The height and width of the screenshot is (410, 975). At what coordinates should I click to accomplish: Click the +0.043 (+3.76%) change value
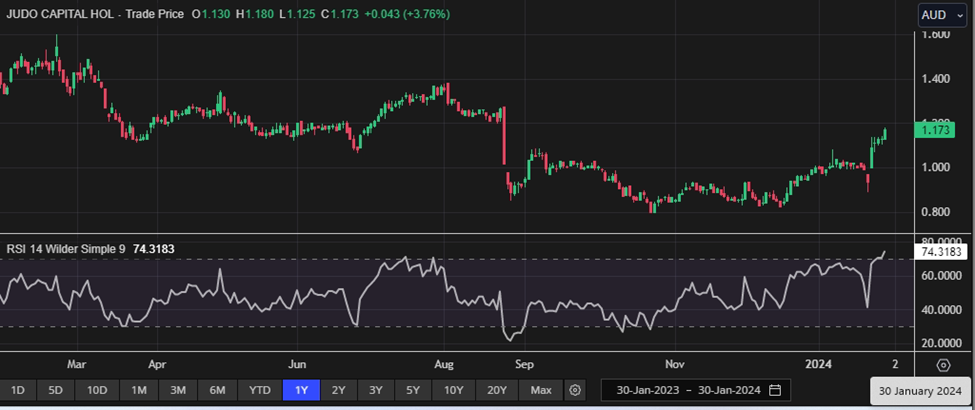pyautogui.click(x=407, y=14)
